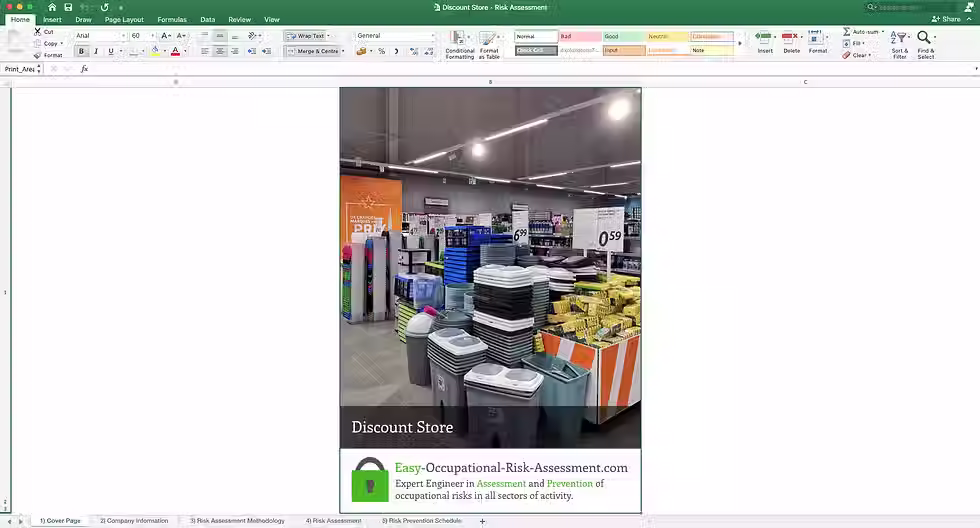Image resolution: width=980 pixels, height=528 pixels.
Task: Open the Draw ribbon tab
Action: [83, 19]
